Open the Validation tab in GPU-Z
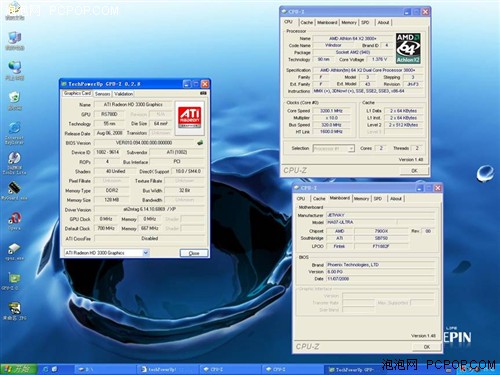Screen dimensions: 500x375 123,94
